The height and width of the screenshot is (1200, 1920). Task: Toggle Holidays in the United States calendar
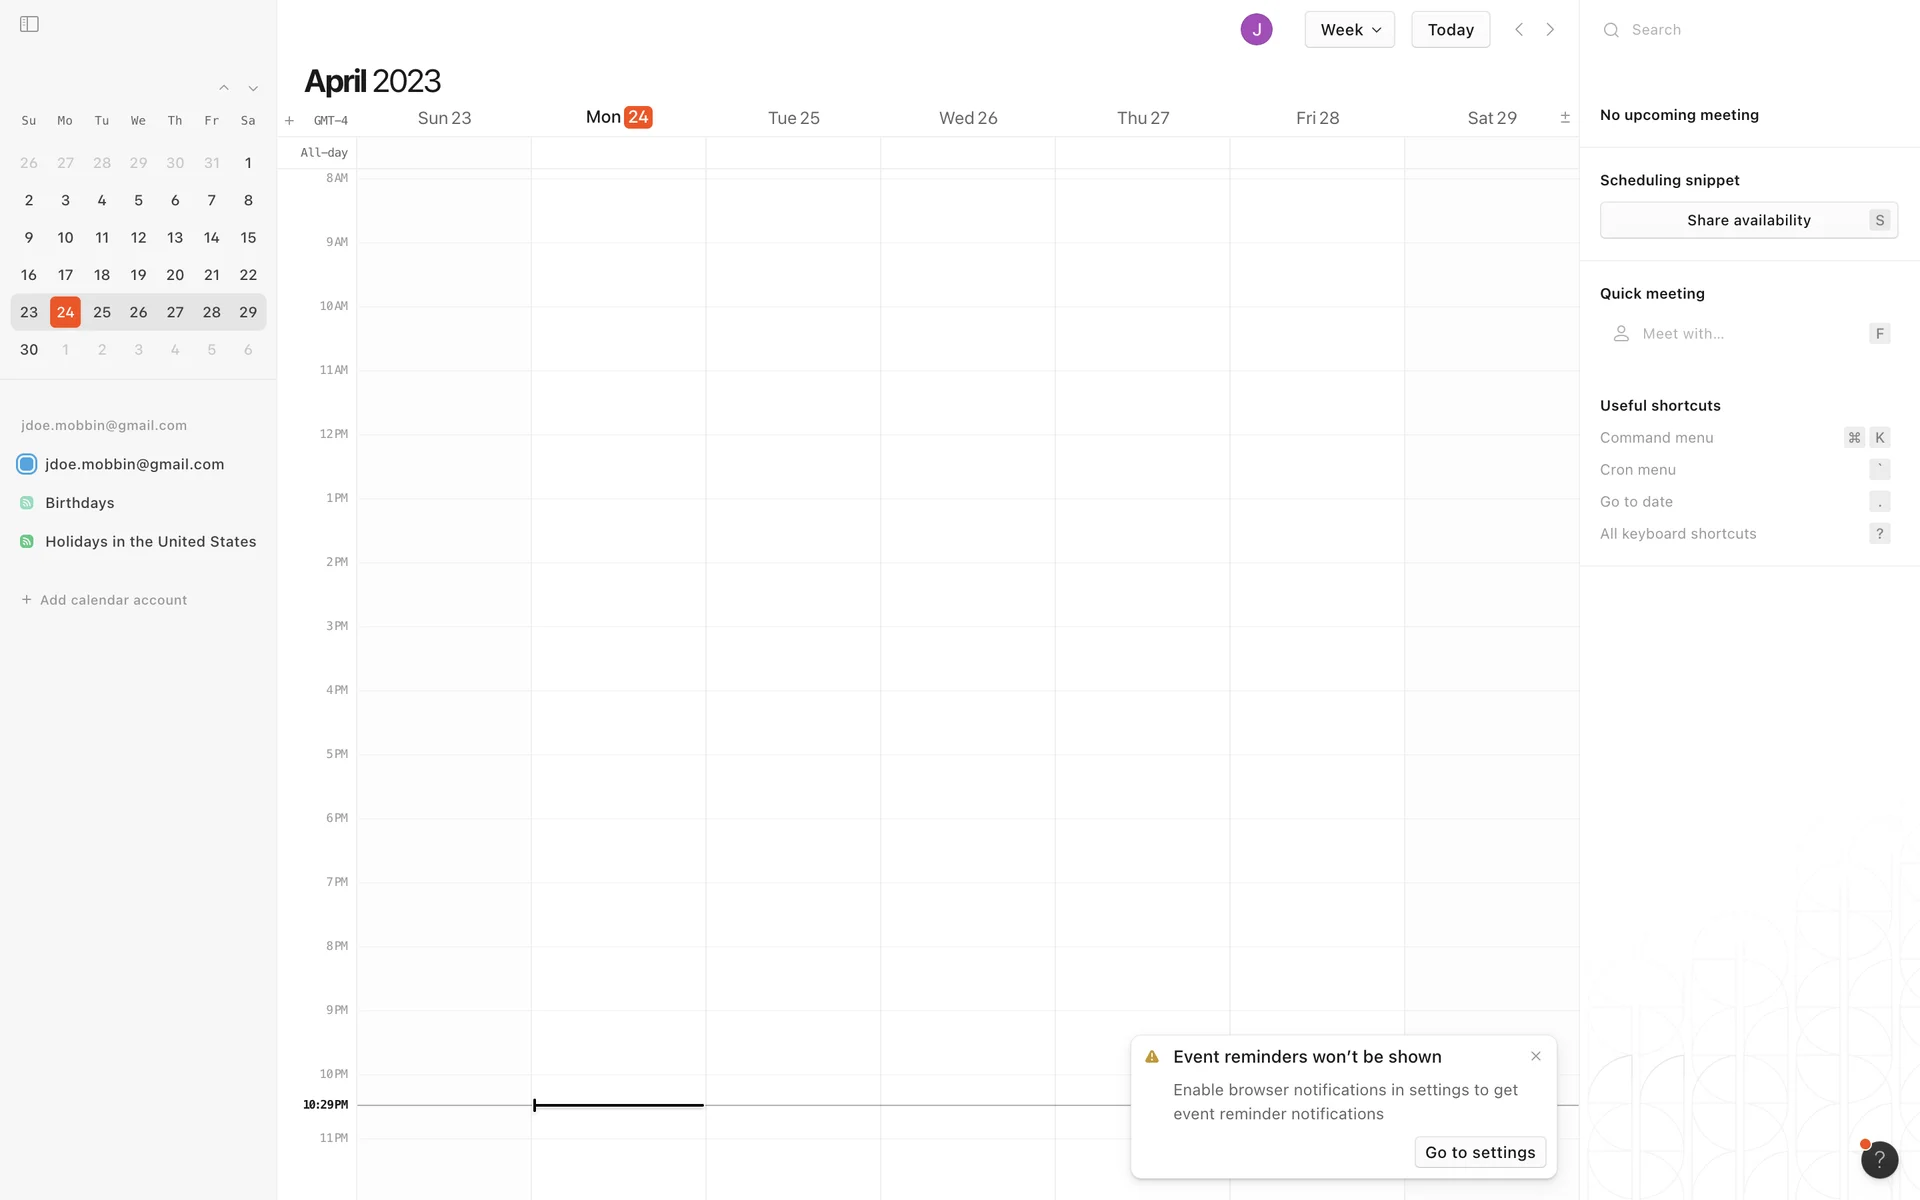27,542
